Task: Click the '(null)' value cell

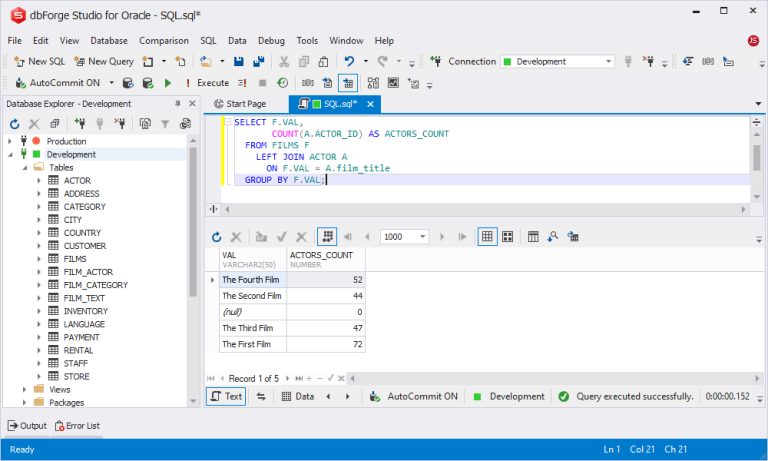Action: click(x=253, y=312)
